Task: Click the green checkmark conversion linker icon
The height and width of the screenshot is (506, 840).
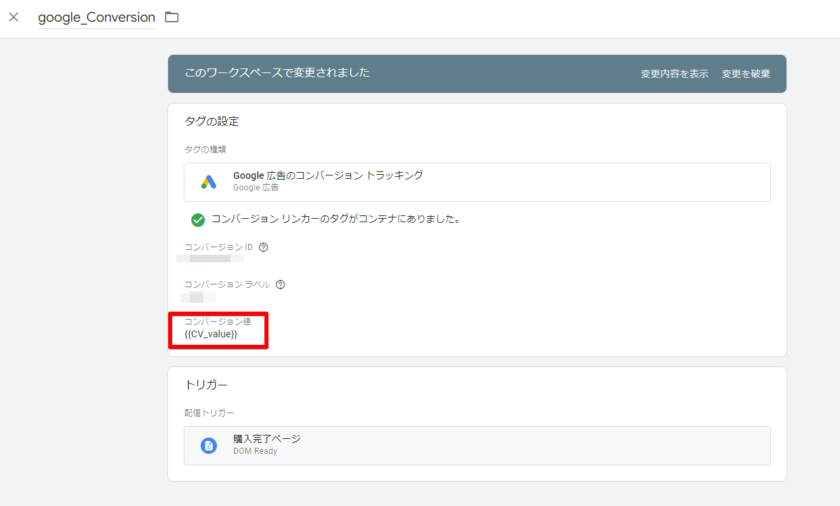Action: pyautogui.click(x=198, y=219)
